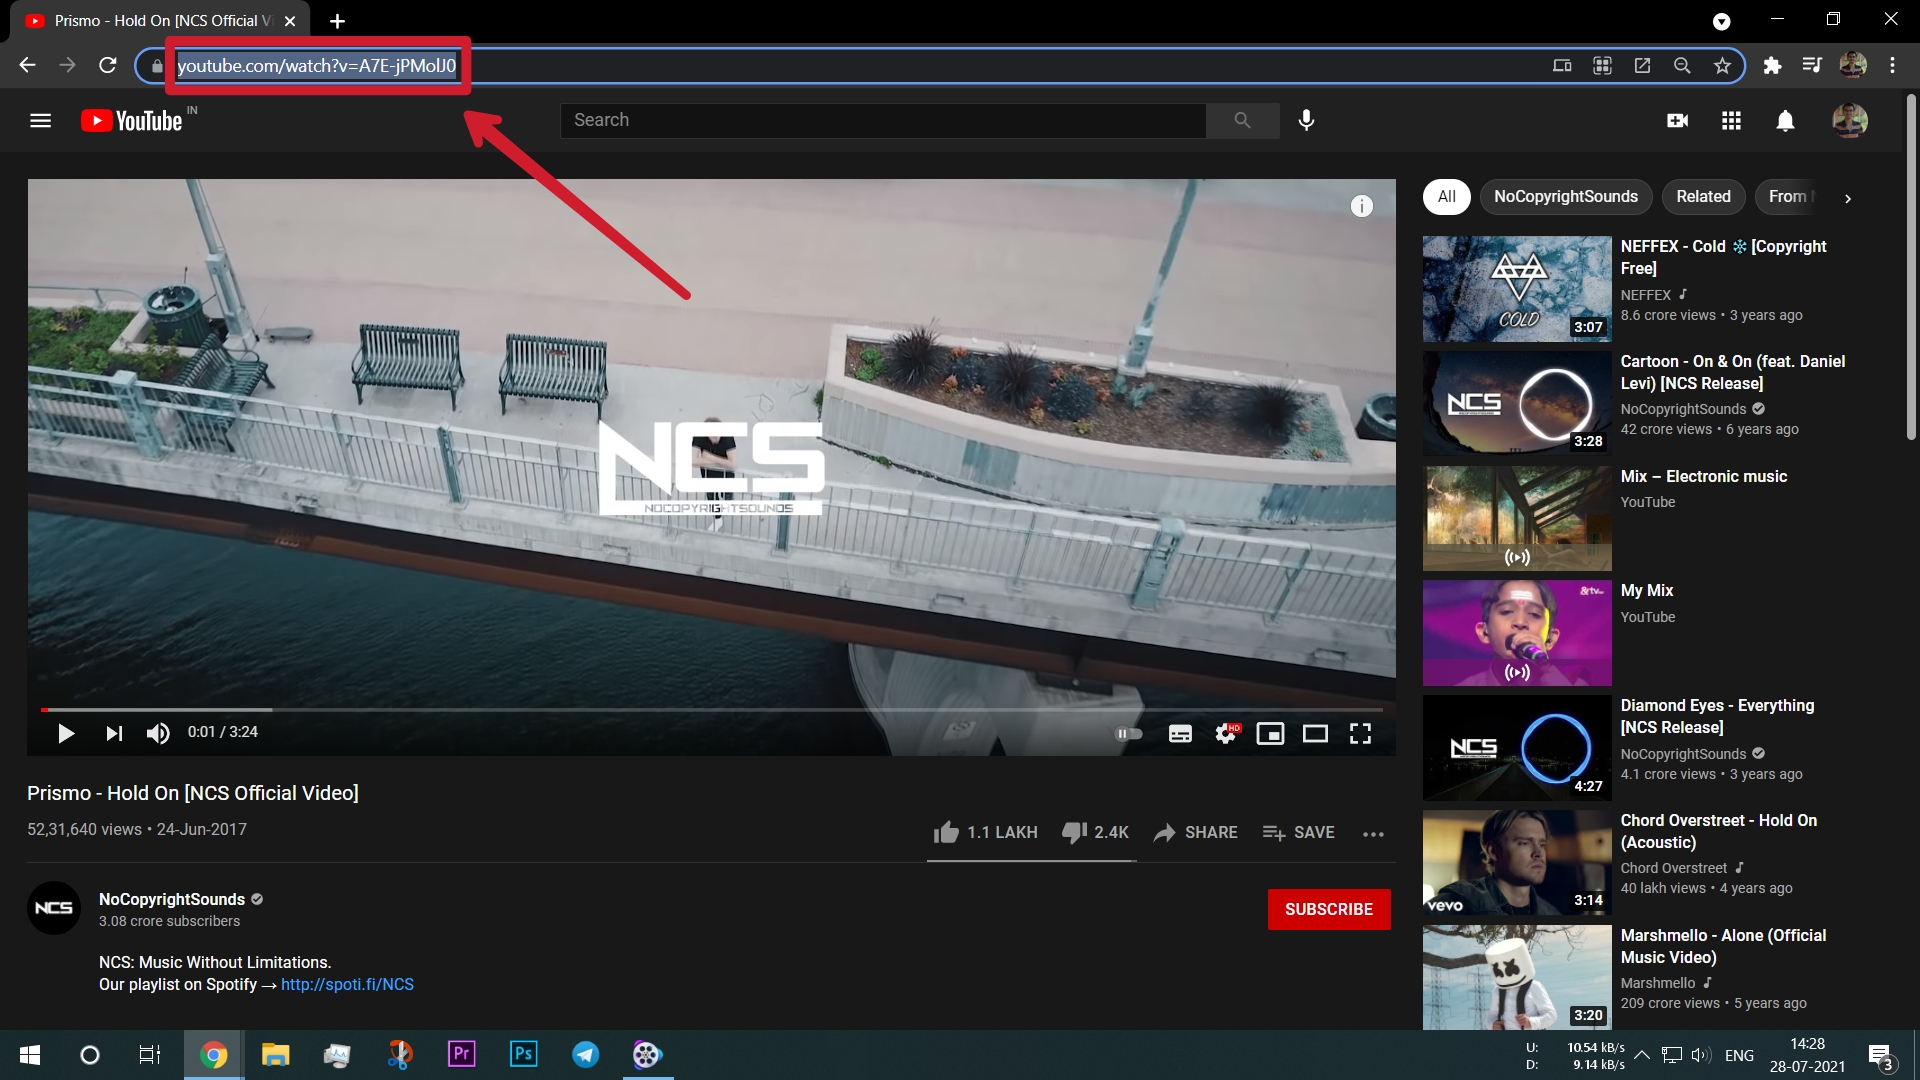Click the red SUBSCRIBE button

coord(1328,909)
